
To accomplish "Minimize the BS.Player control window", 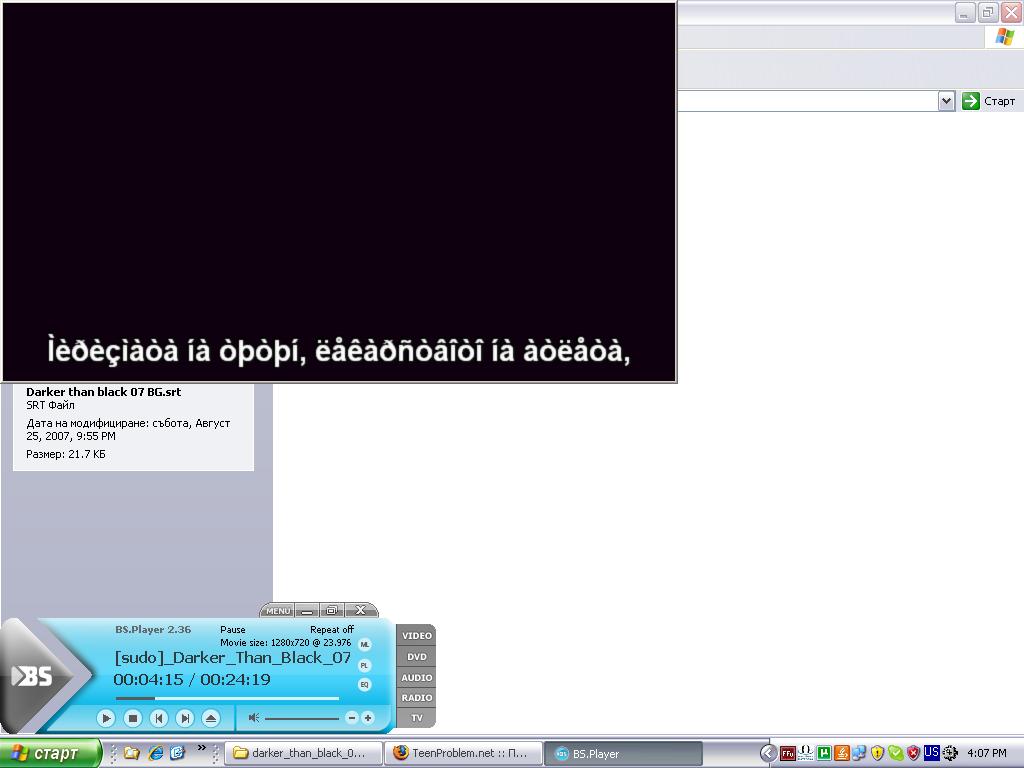I will [306, 611].
